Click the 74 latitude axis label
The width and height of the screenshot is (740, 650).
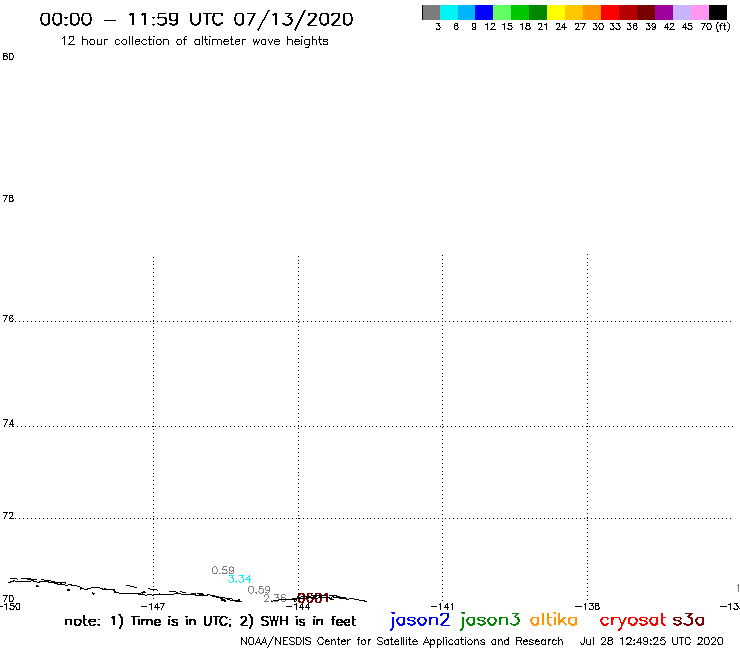[x=8, y=423]
